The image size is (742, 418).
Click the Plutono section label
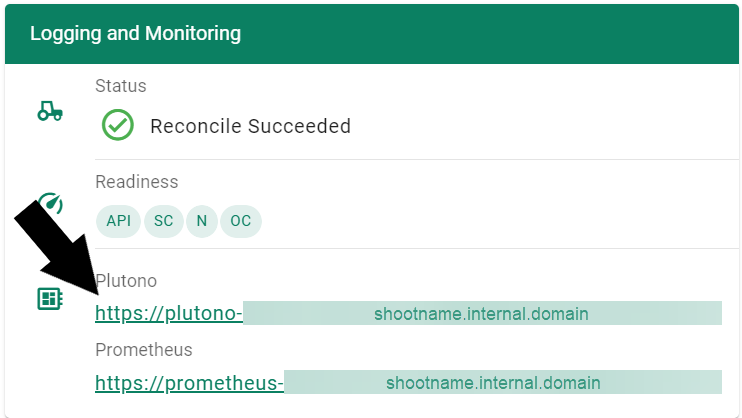(x=128, y=281)
